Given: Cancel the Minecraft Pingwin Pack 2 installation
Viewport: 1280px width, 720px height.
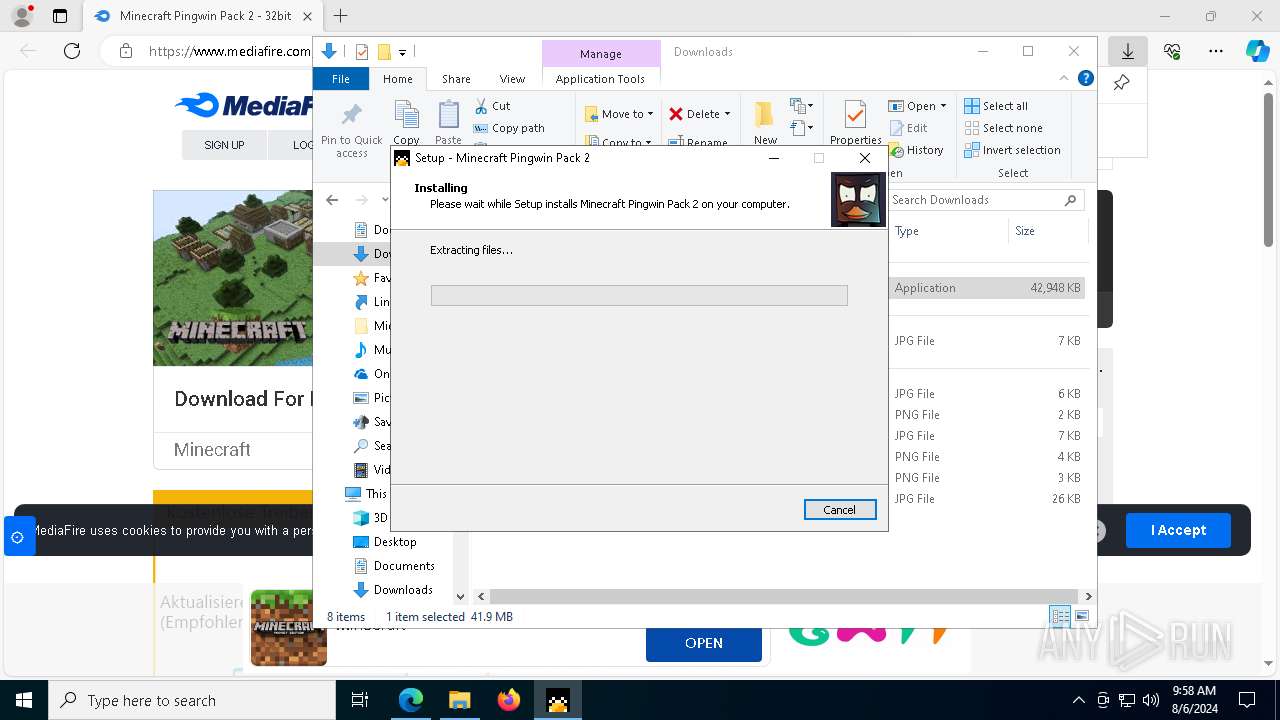Looking at the screenshot, I should point(840,510).
